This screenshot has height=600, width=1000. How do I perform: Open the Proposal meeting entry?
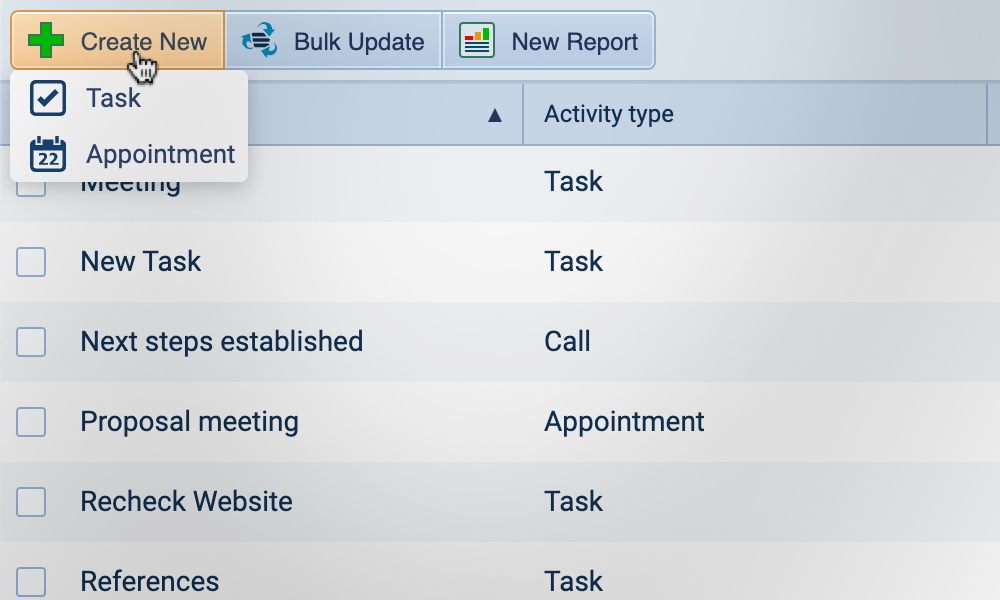(x=189, y=422)
